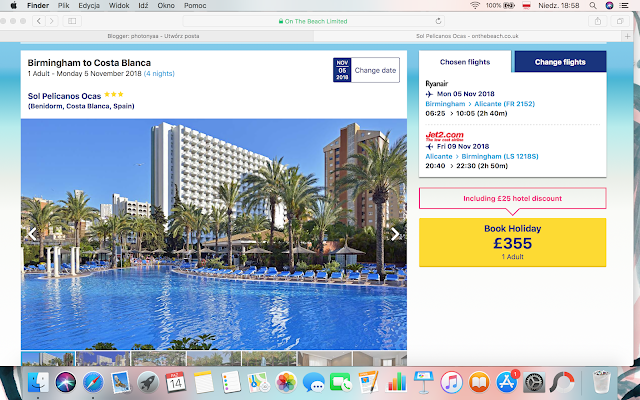
Task: Click the main hotel pool photo
Action: click(214, 234)
